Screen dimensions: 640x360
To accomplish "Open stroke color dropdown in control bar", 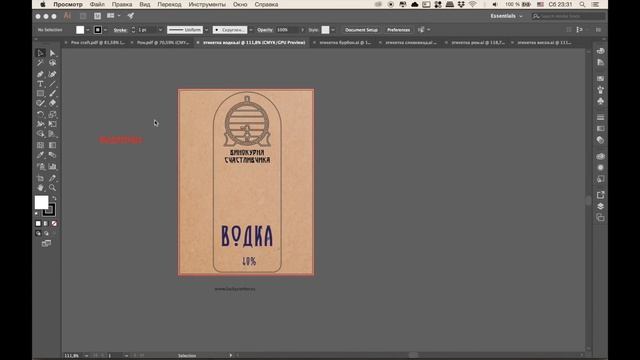I will point(106,30).
